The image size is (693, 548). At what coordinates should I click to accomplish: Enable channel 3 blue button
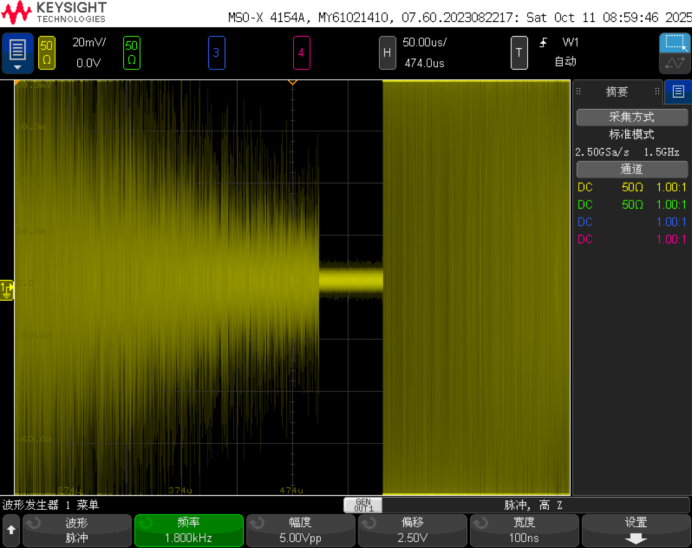click(x=215, y=53)
